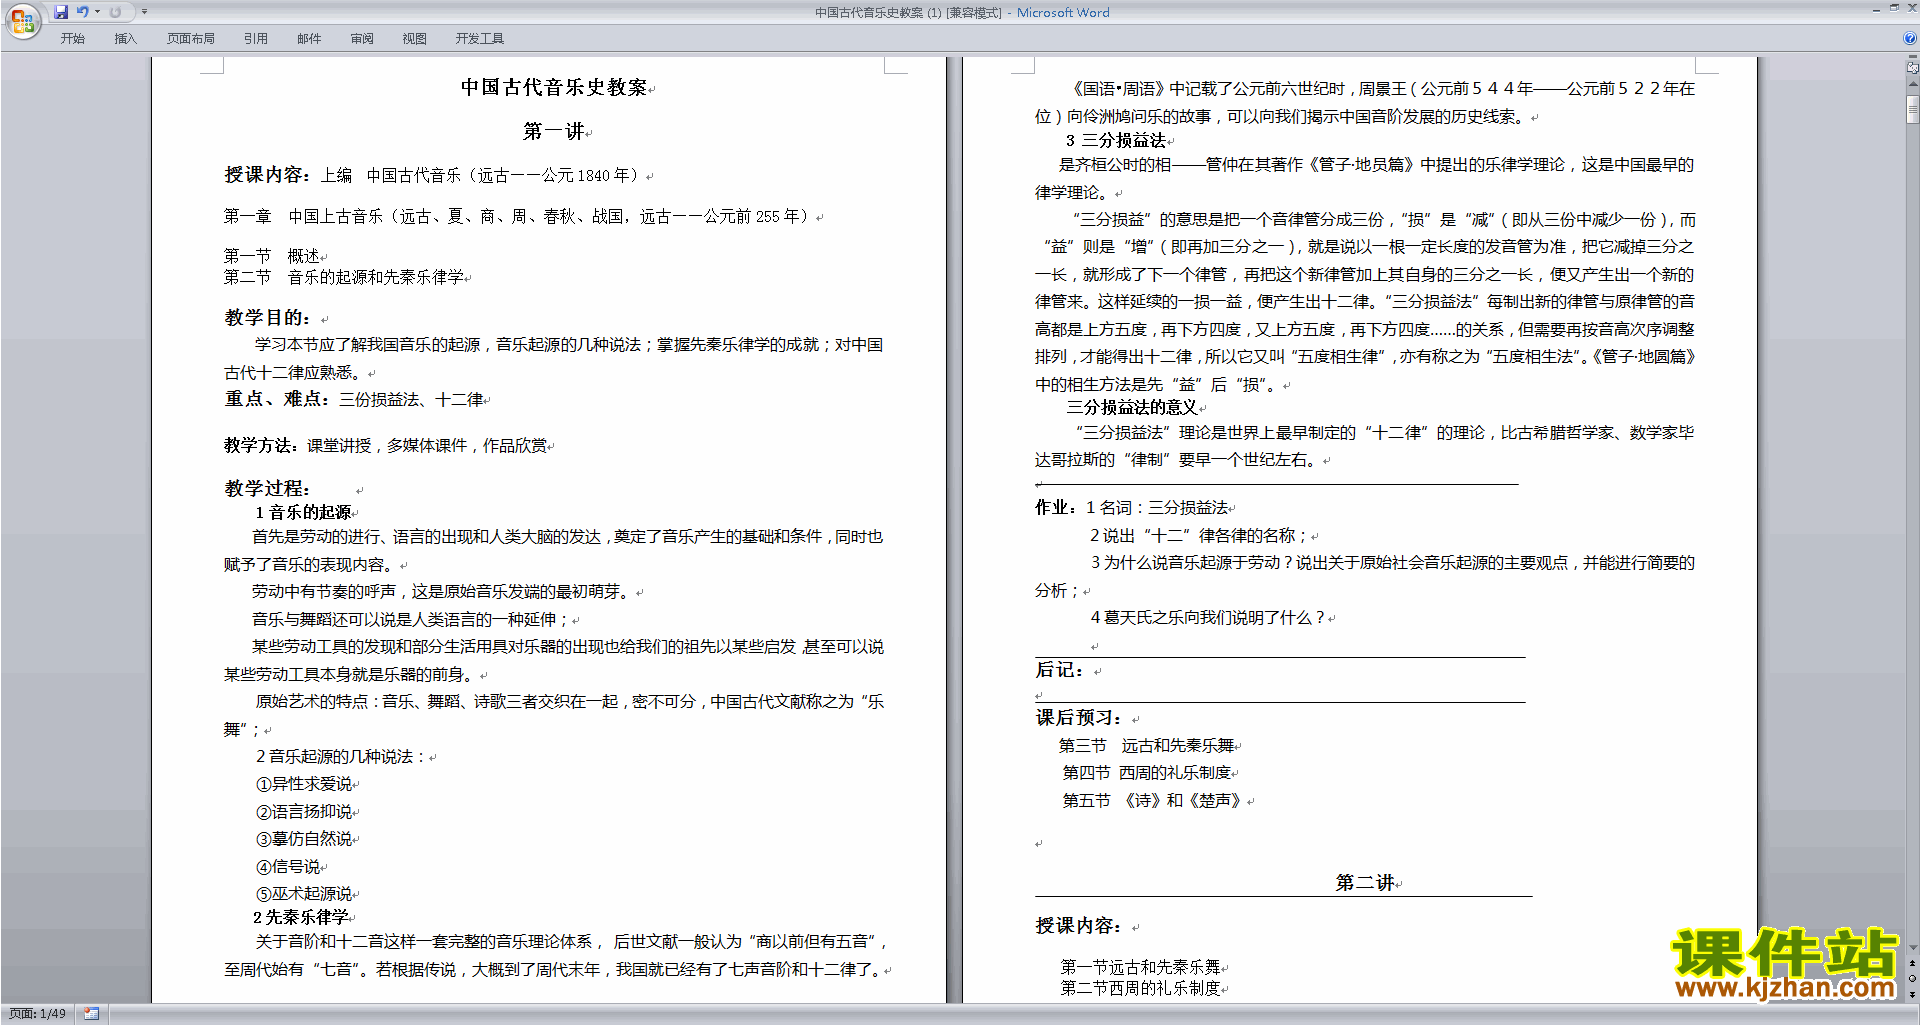
Task: Click the Redo icon in Quick Access
Action: [x=115, y=12]
